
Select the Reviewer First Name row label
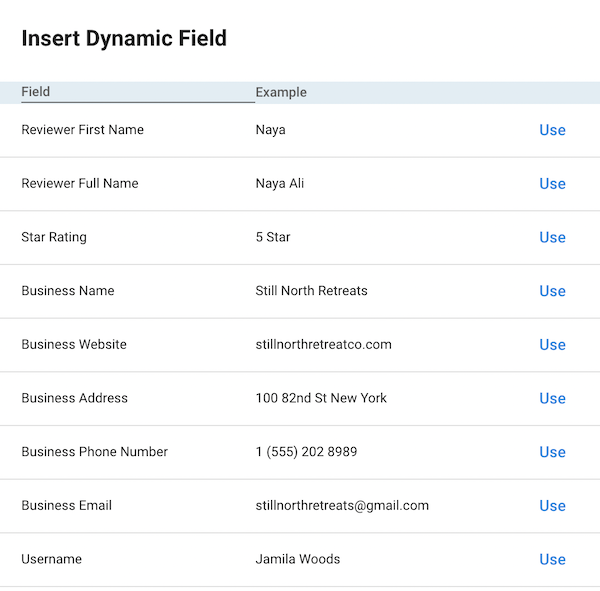pos(83,130)
